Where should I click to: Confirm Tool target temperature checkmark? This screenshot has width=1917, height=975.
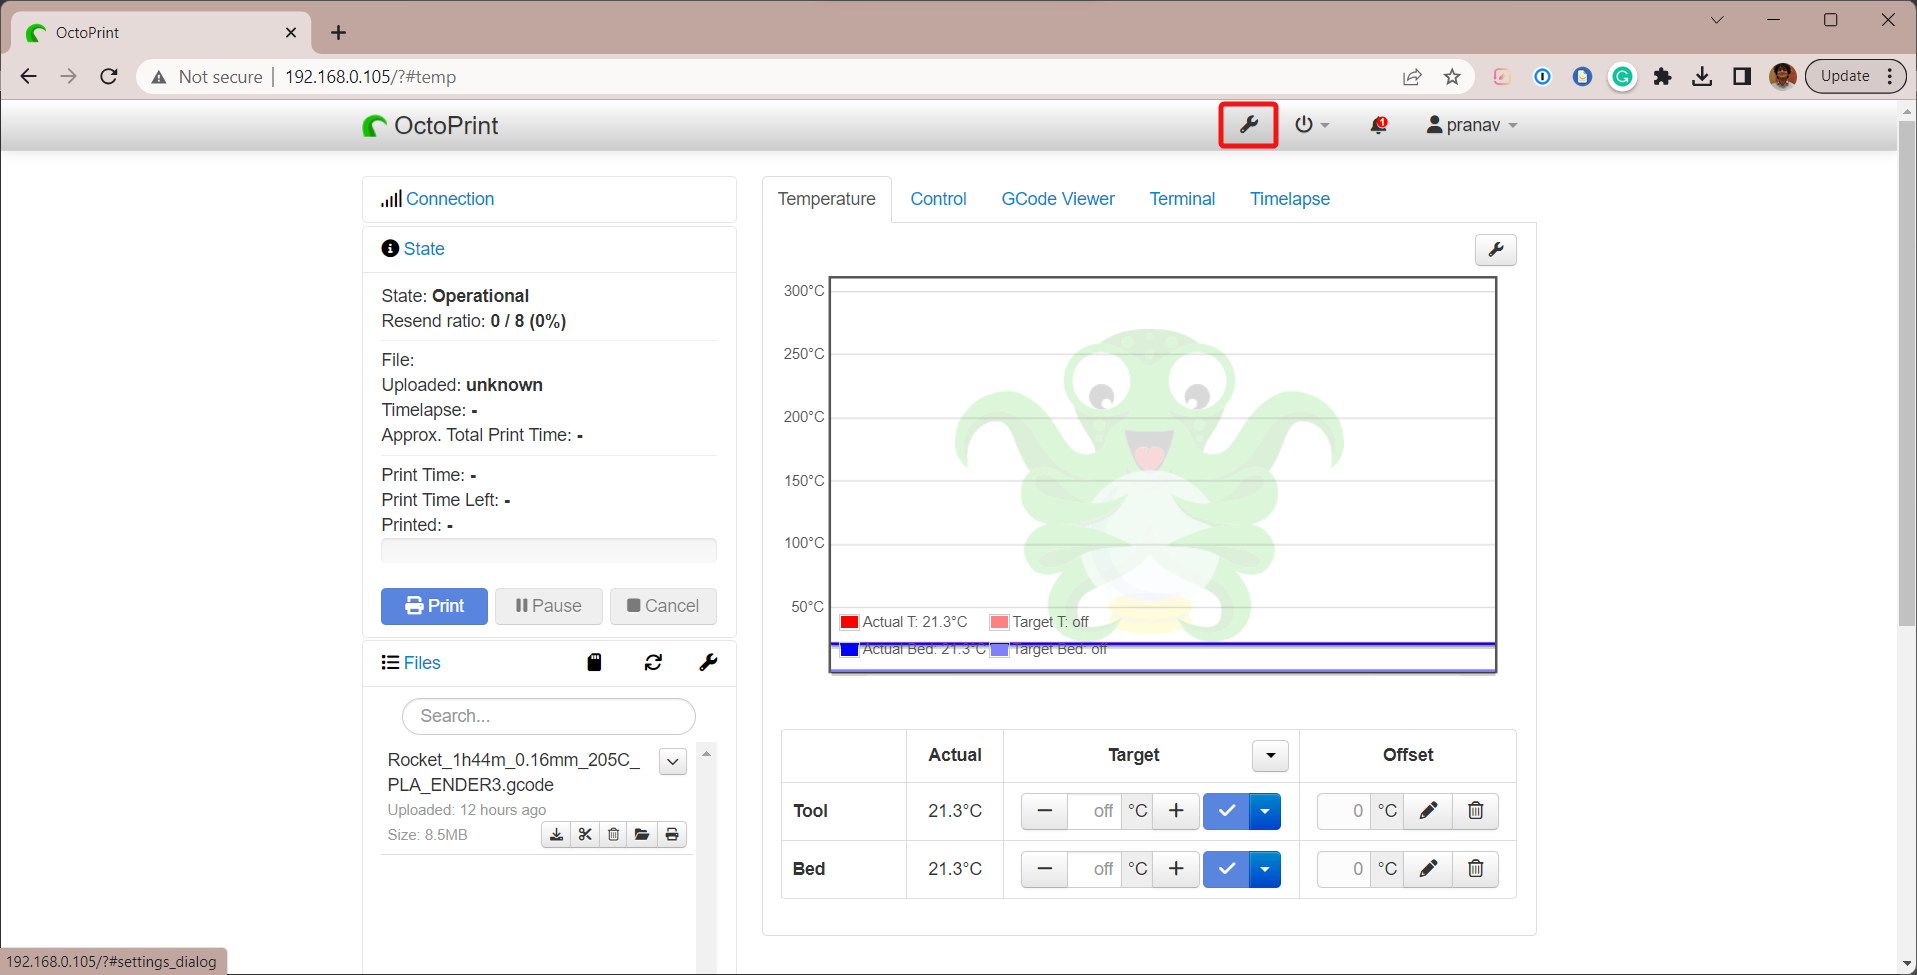point(1227,811)
